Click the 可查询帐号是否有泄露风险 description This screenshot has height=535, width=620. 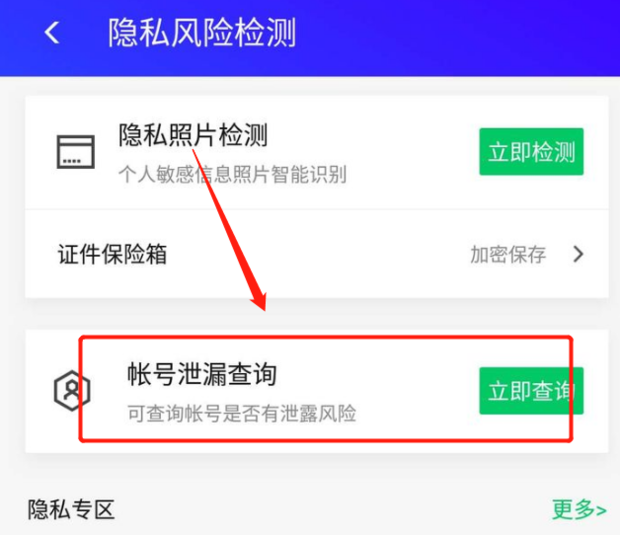pos(242,414)
